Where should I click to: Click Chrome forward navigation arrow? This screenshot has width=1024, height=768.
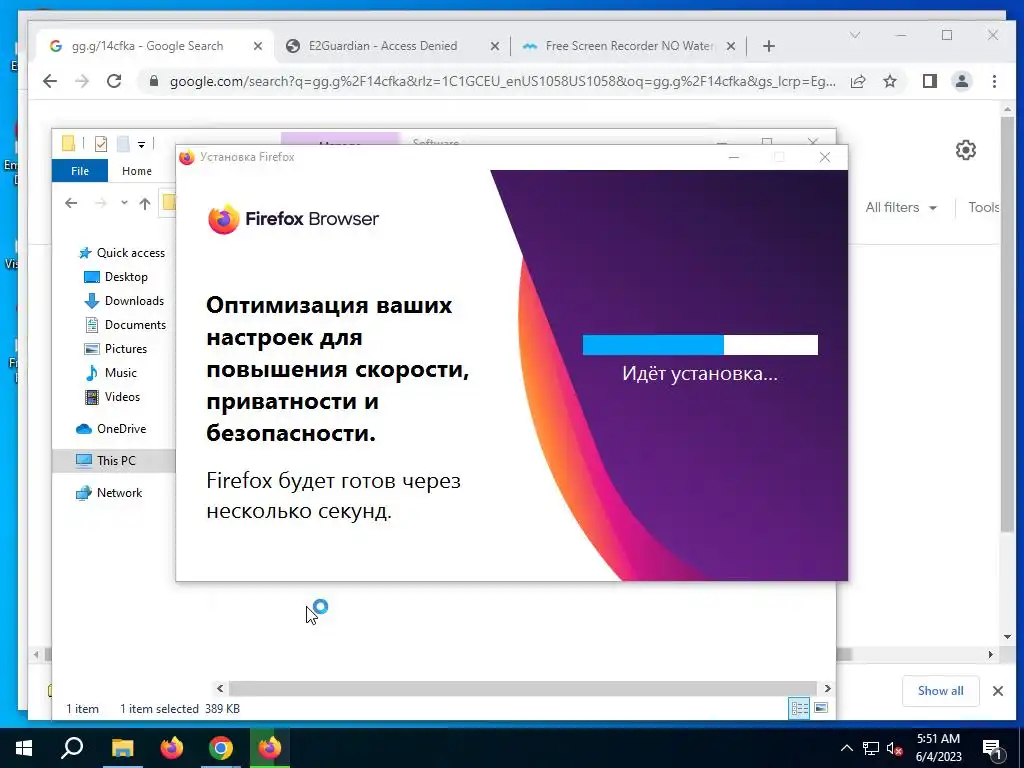click(x=82, y=81)
